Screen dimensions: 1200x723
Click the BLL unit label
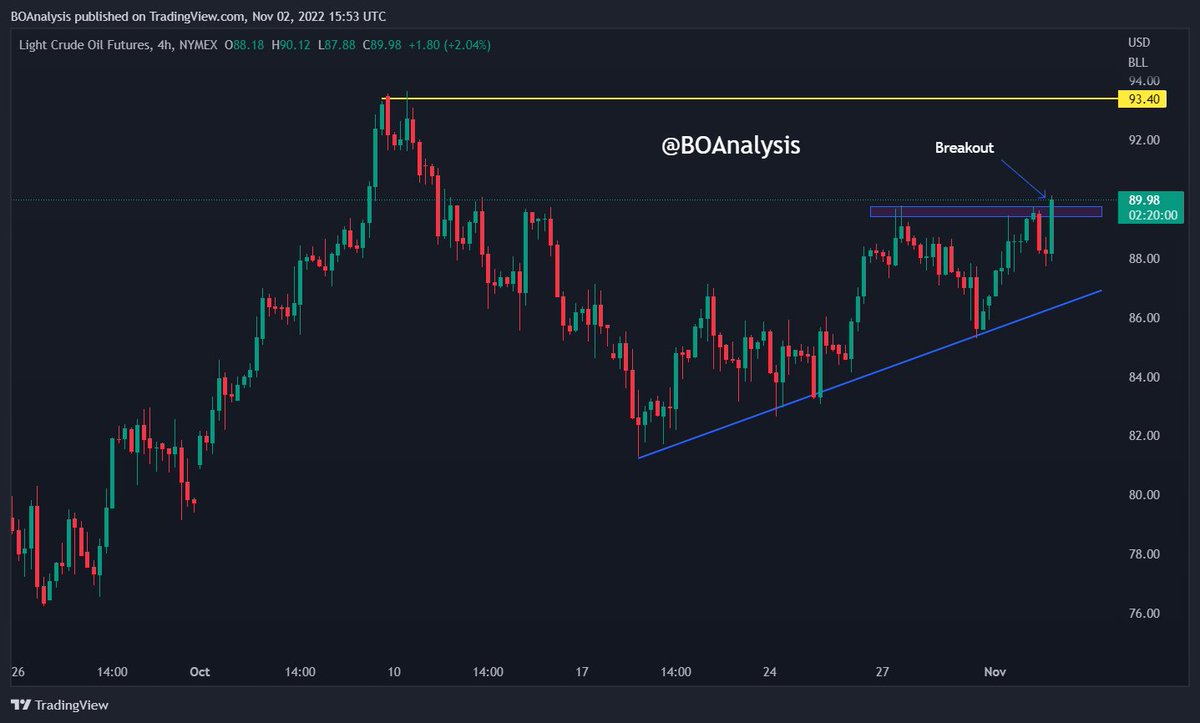[1139, 62]
